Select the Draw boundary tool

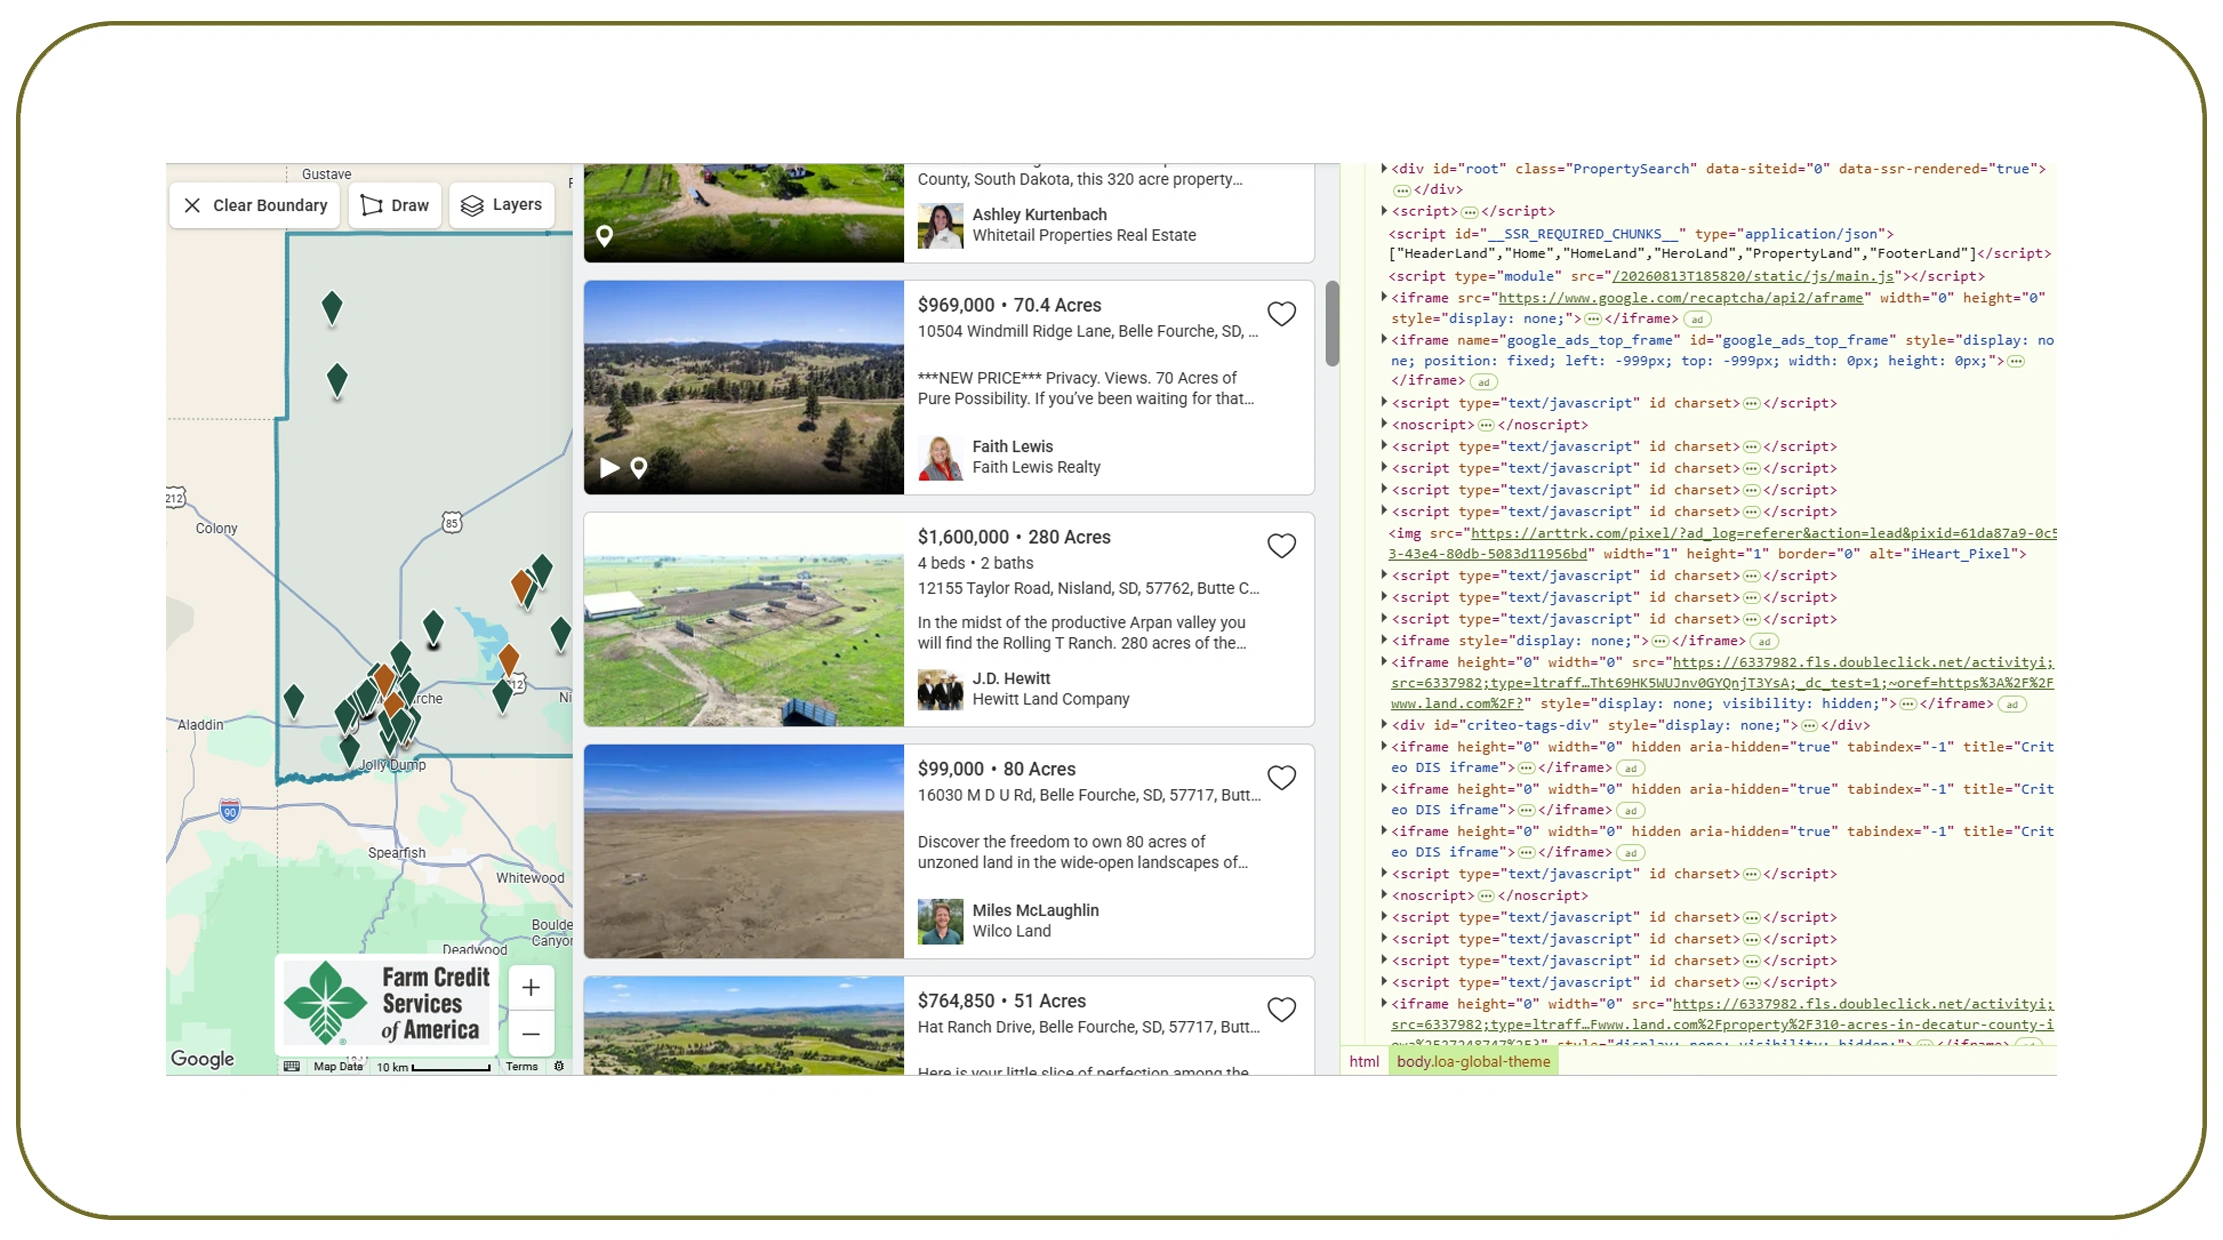coord(395,205)
